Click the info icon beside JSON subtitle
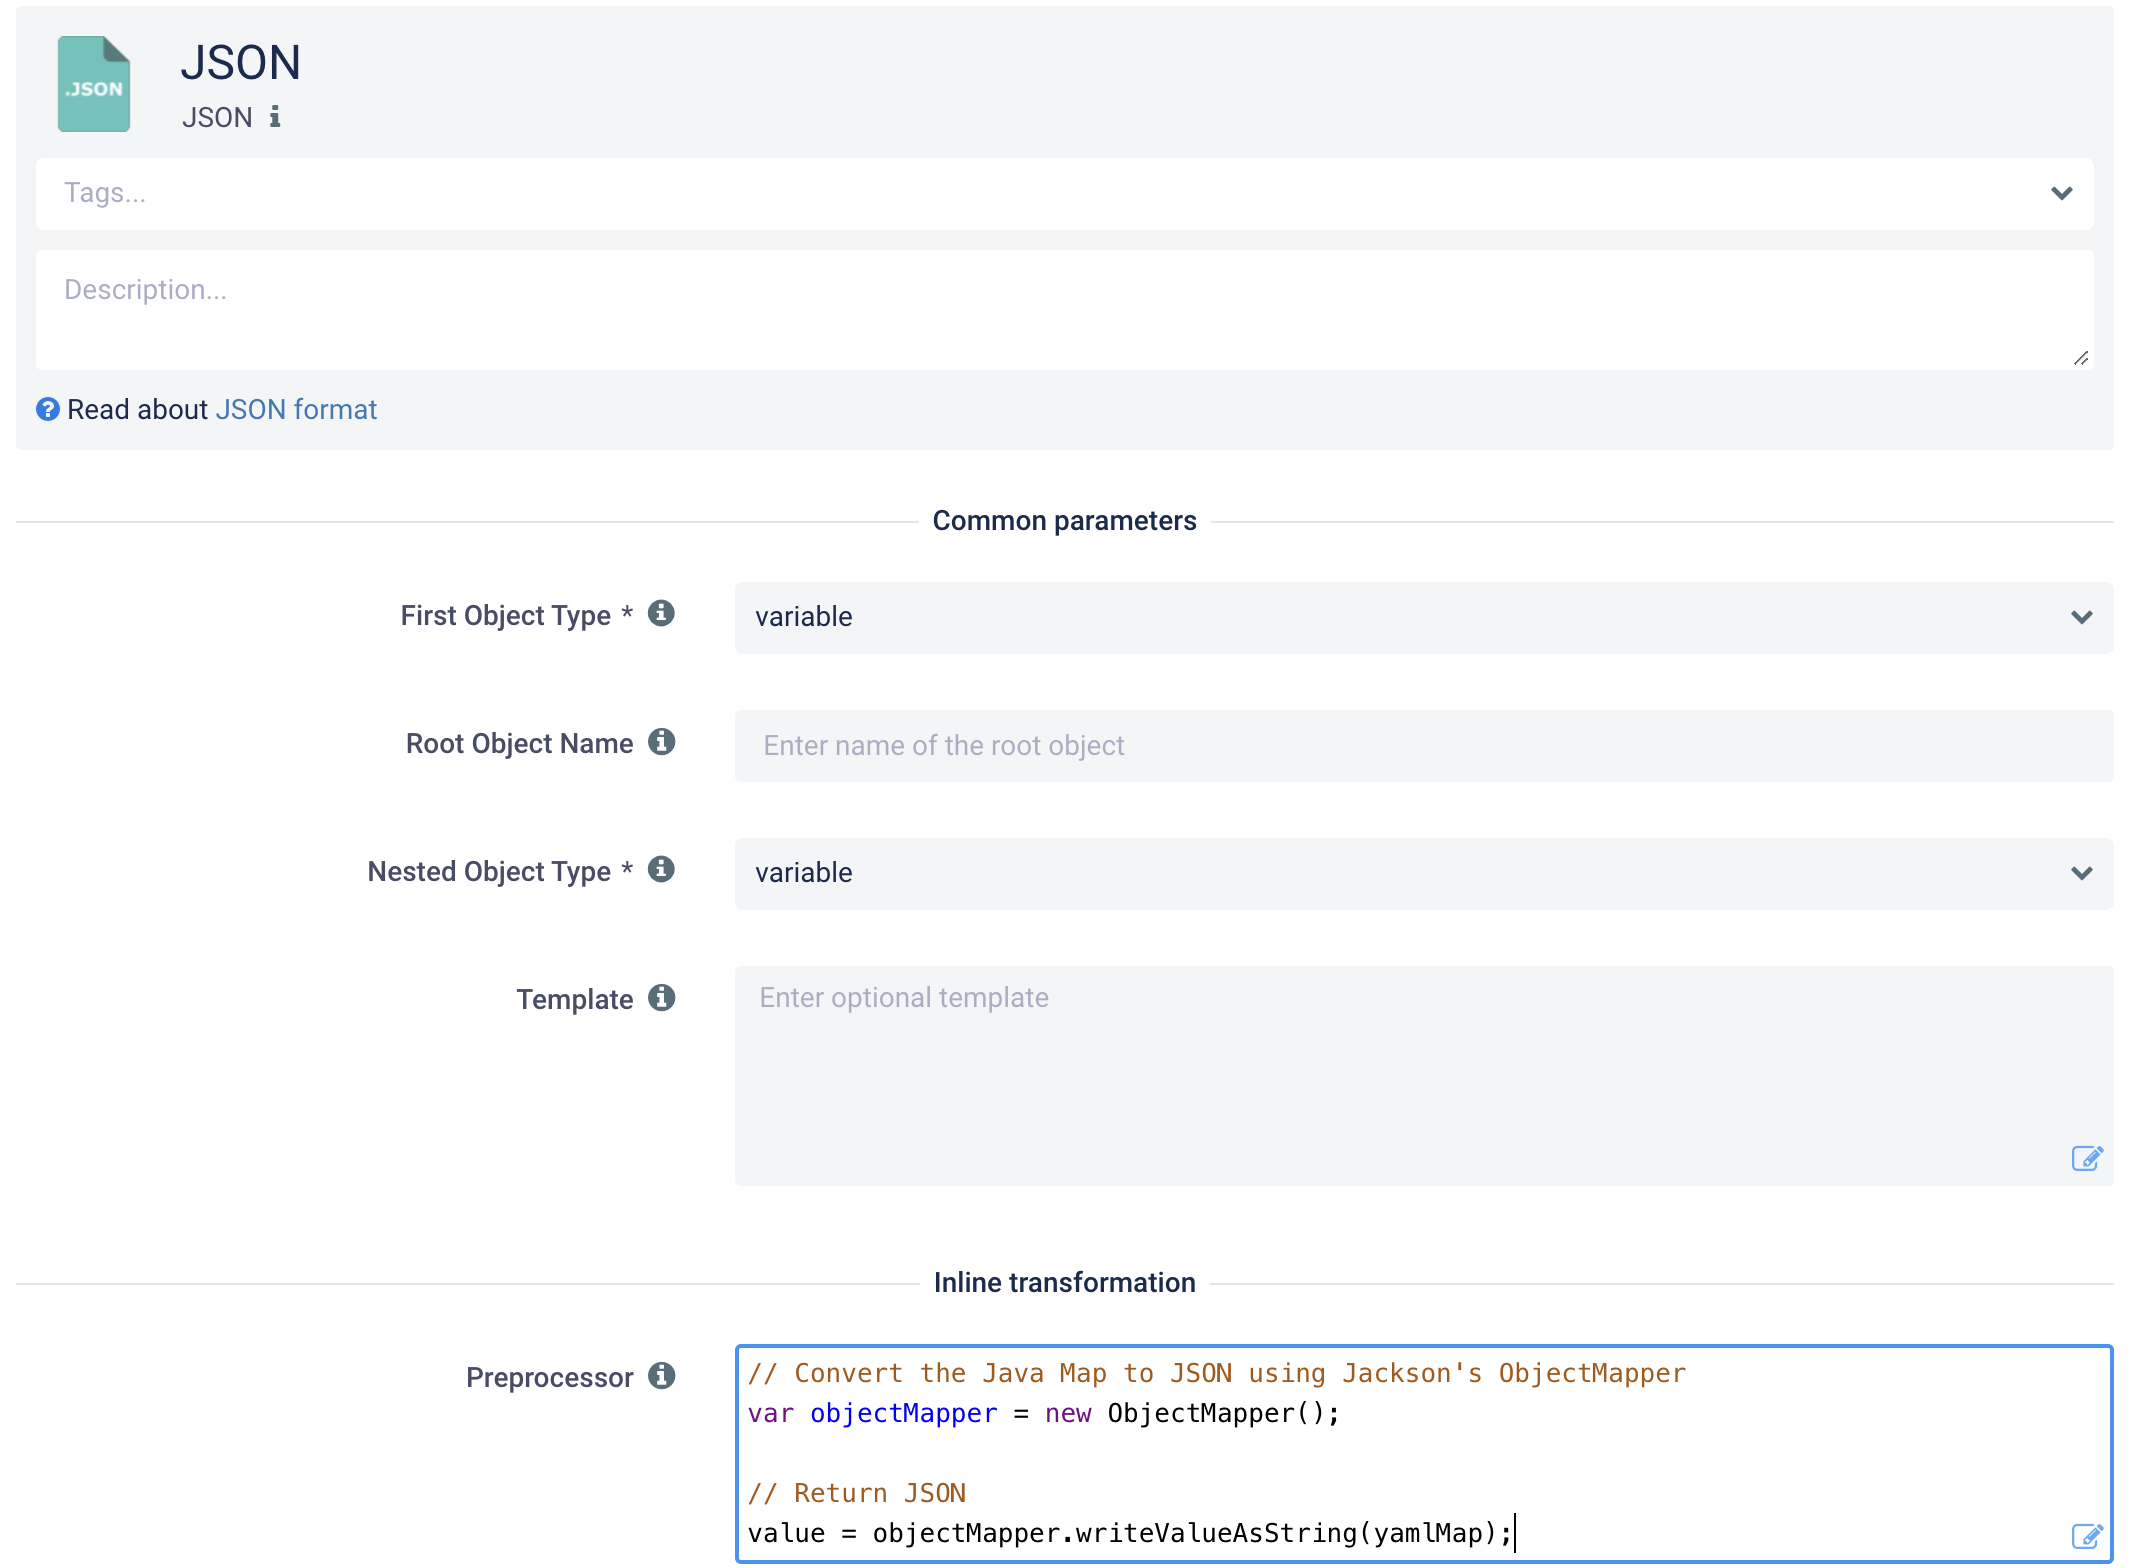This screenshot has width=2132, height=1568. click(275, 117)
